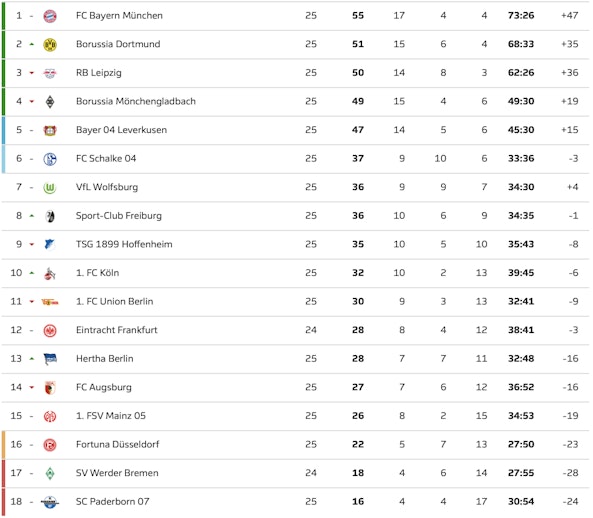Click the Borussia Dortmund BVB logo
Screen dimensions: 593x518
click(50, 45)
